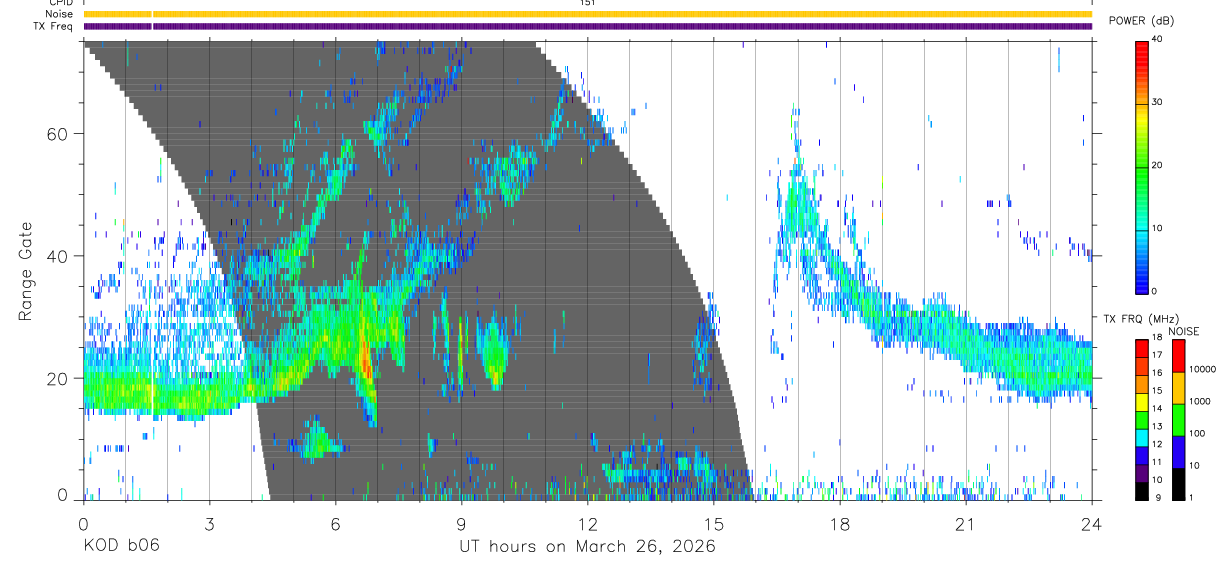Click the red top of the power color bar
The width and height of the screenshot is (1228, 567).
point(1142,50)
